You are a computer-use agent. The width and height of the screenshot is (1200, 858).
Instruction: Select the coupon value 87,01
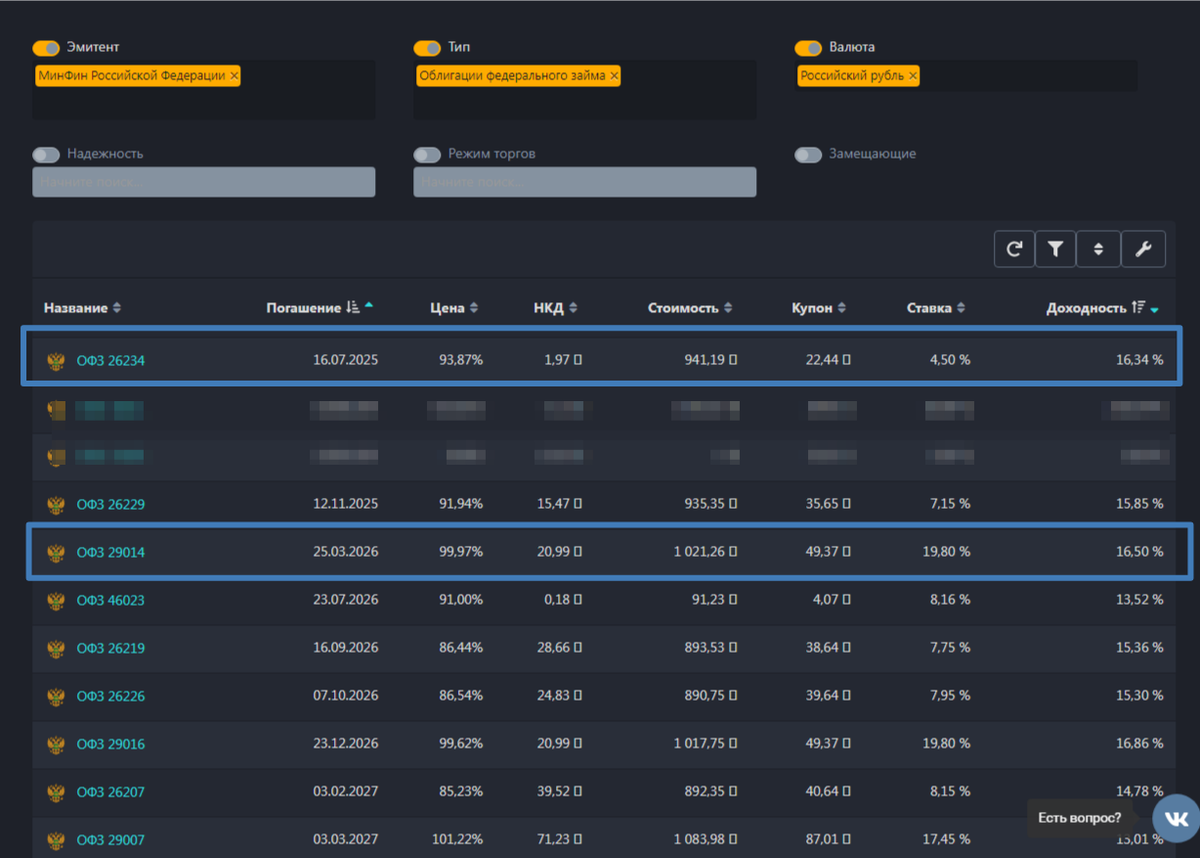point(826,840)
